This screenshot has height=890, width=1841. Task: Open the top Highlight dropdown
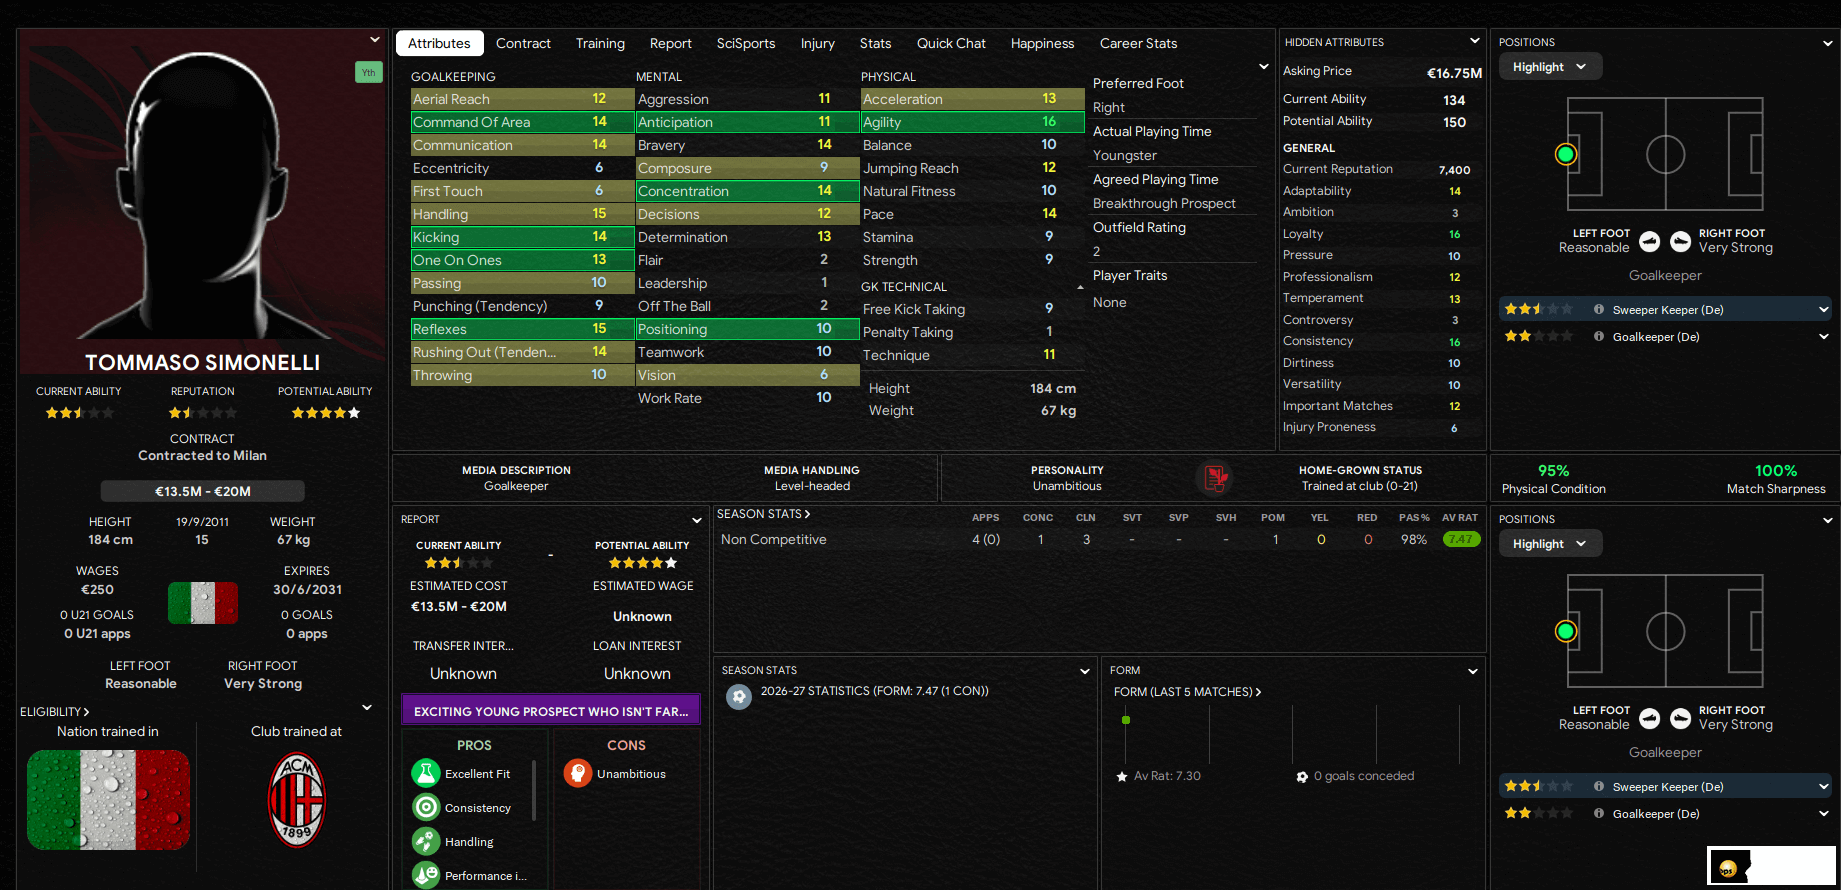pos(1549,67)
